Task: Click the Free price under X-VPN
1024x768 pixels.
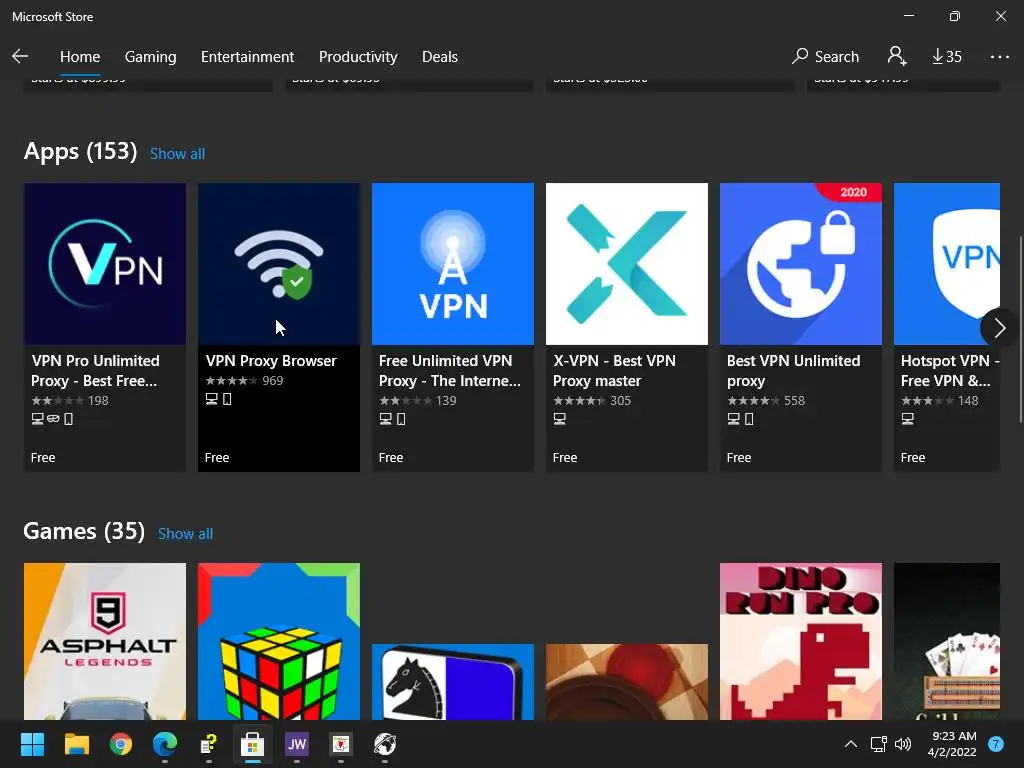Action: coord(565,458)
